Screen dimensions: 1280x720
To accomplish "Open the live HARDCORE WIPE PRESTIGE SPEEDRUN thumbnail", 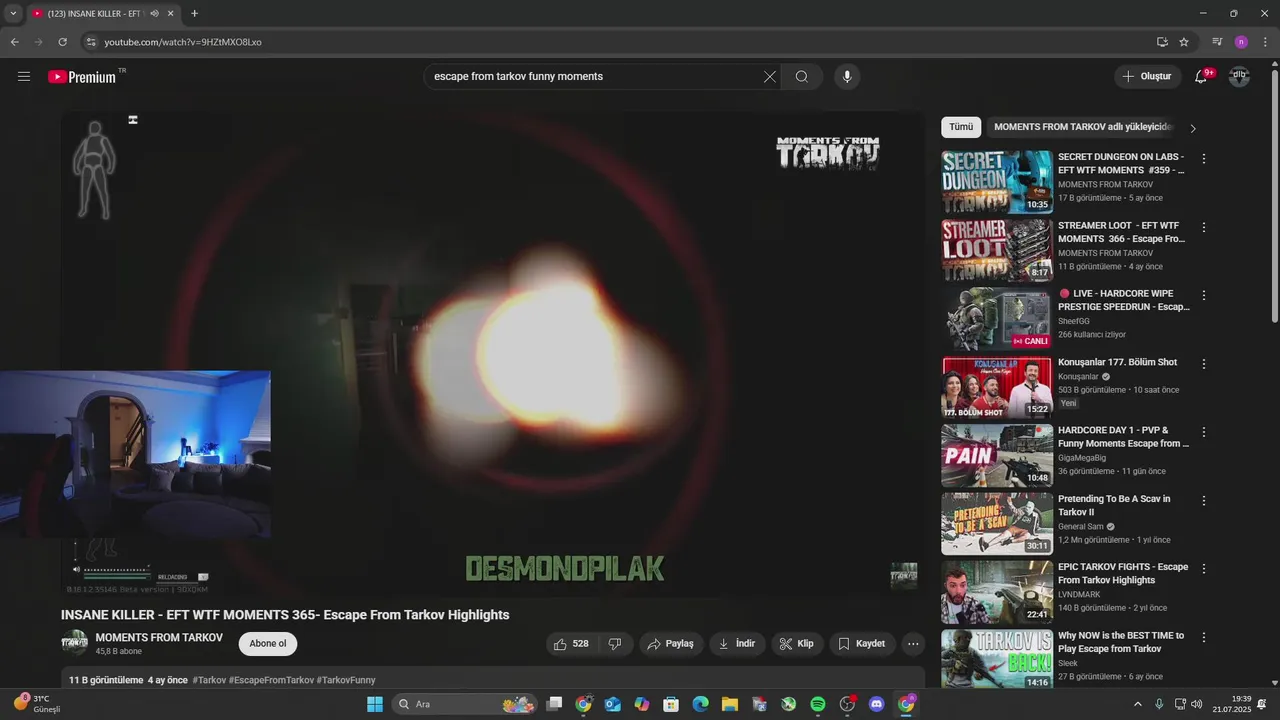I will [x=997, y=319].
